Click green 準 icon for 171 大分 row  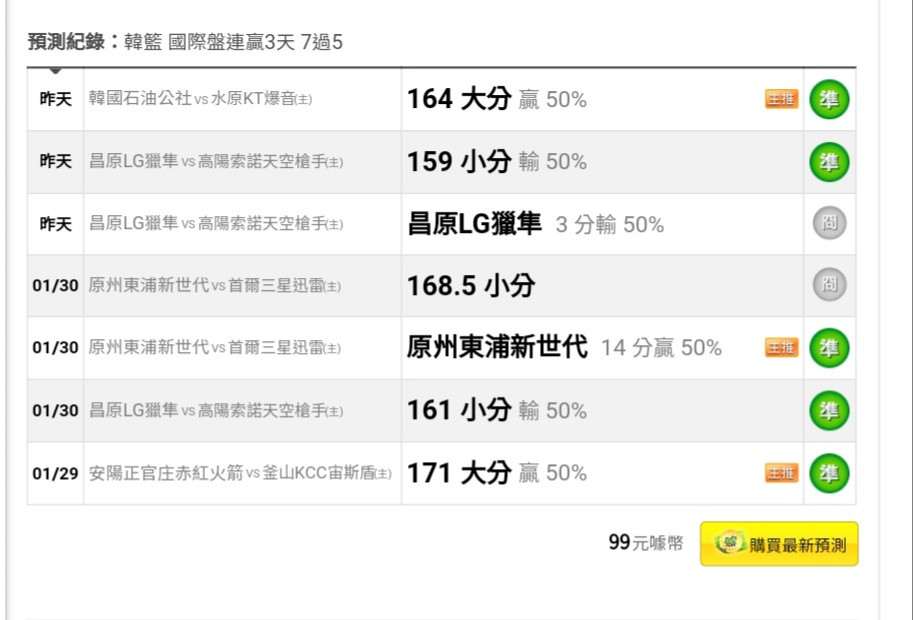point(829,473)
